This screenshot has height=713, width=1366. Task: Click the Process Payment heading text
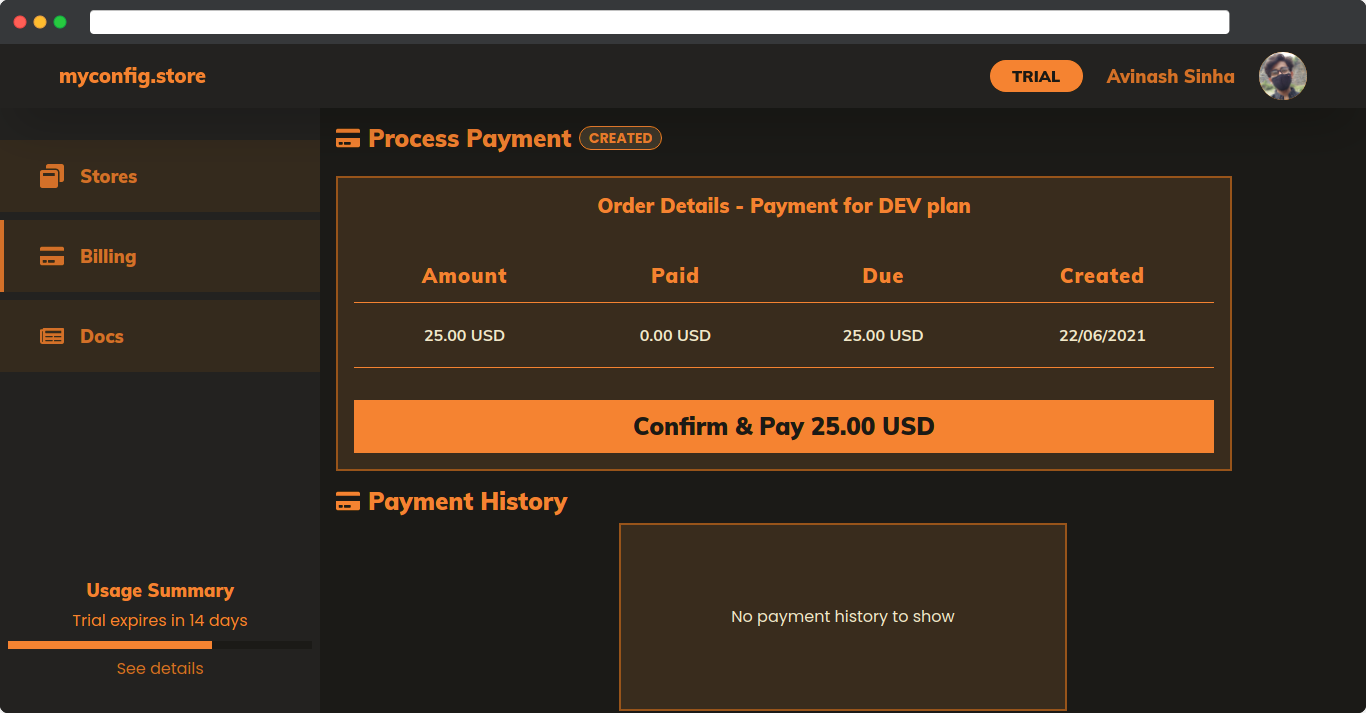point(470,139)
